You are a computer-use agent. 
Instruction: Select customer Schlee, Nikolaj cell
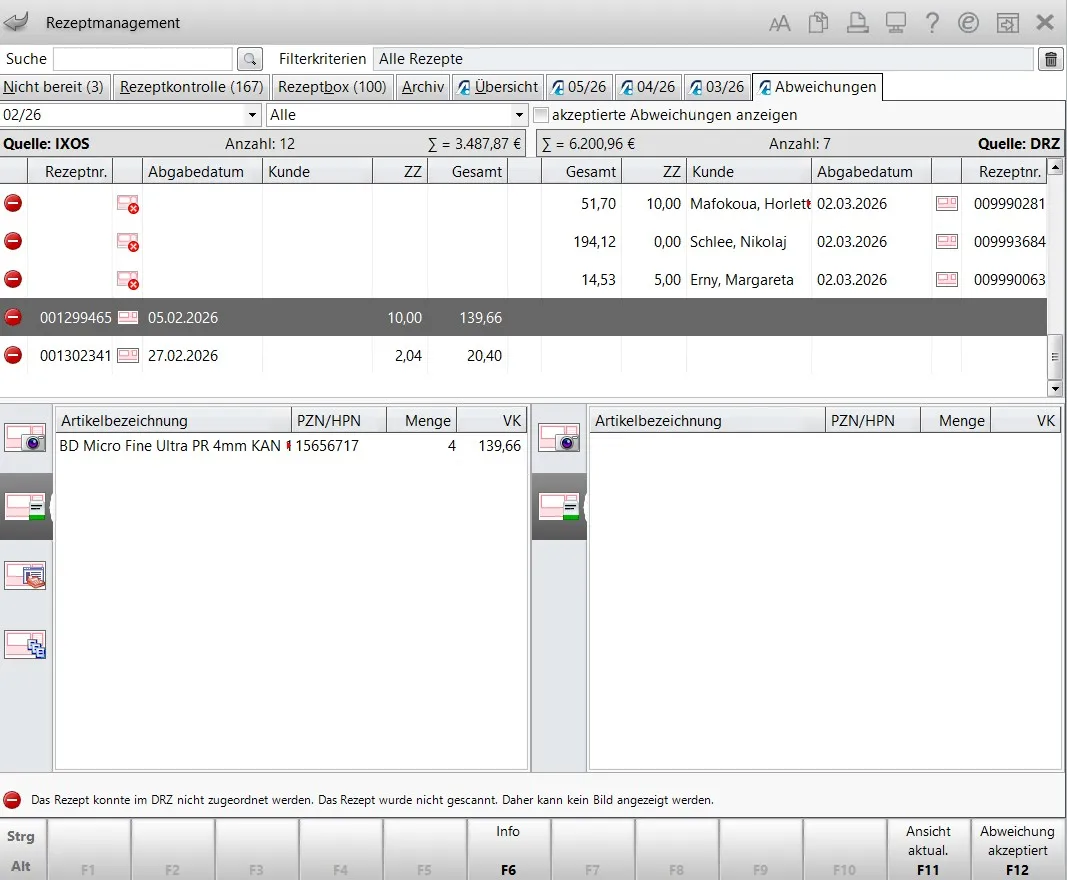(749, 242)
